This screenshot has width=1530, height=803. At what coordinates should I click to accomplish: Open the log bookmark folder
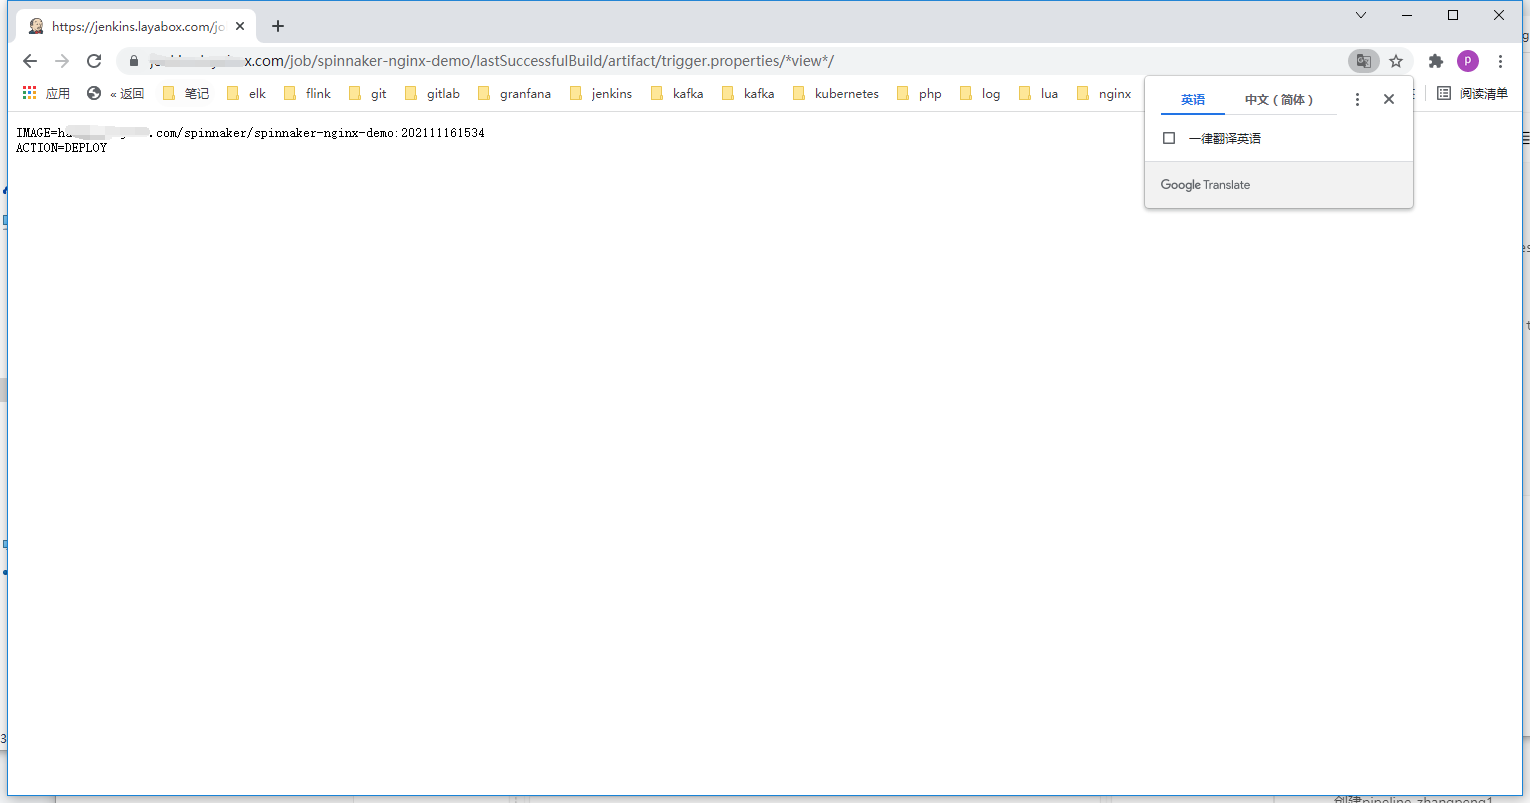[979, 93]
